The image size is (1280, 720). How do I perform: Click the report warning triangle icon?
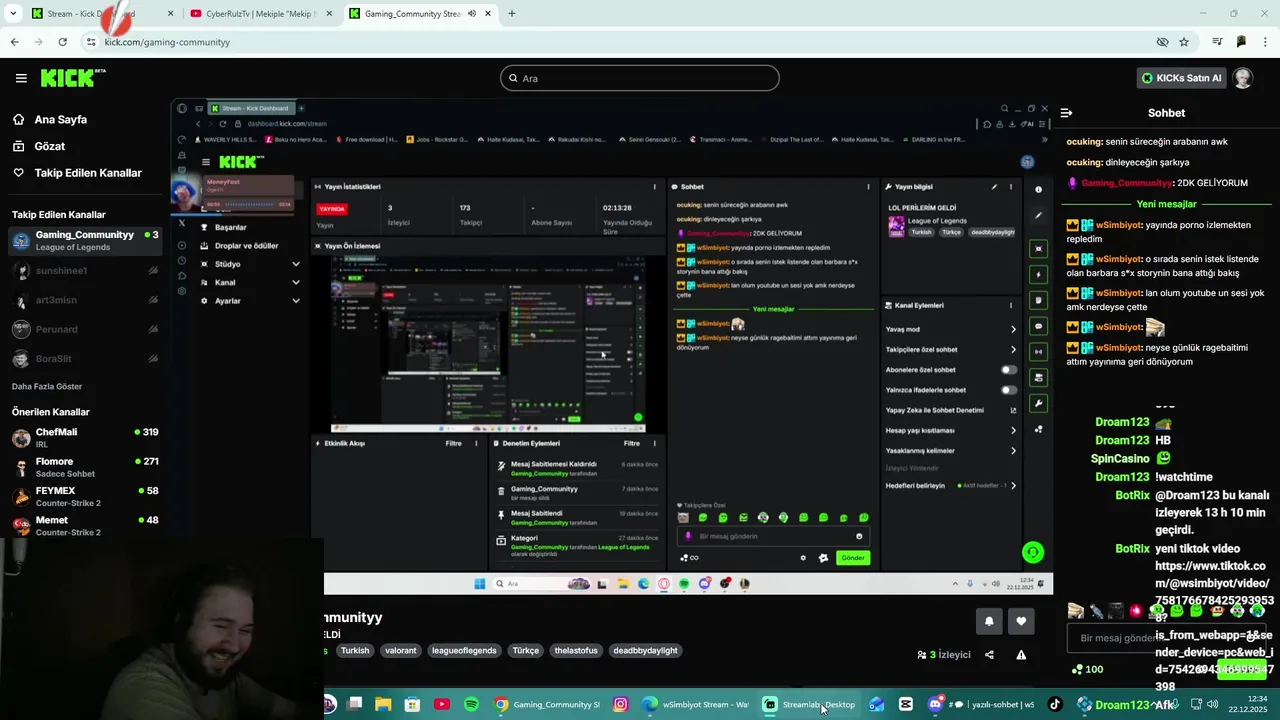point(1021,655)
